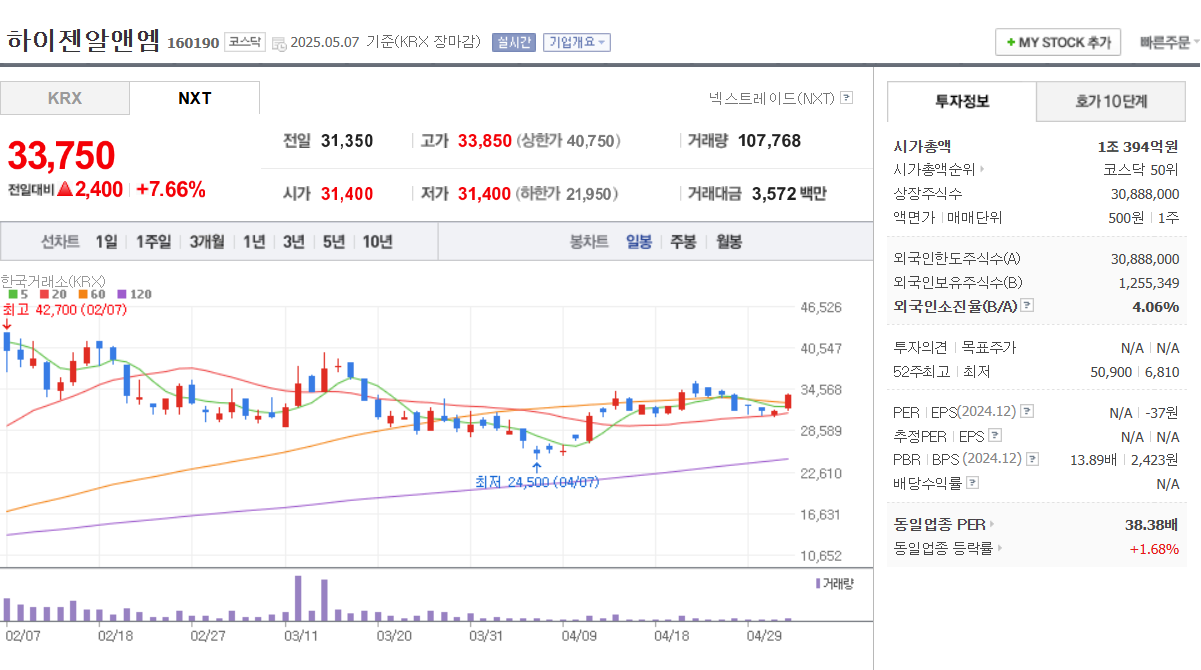Open the 호가 10단계 tab
The width and height of the screenshot is (1201, 670).
pos(1110,102)
